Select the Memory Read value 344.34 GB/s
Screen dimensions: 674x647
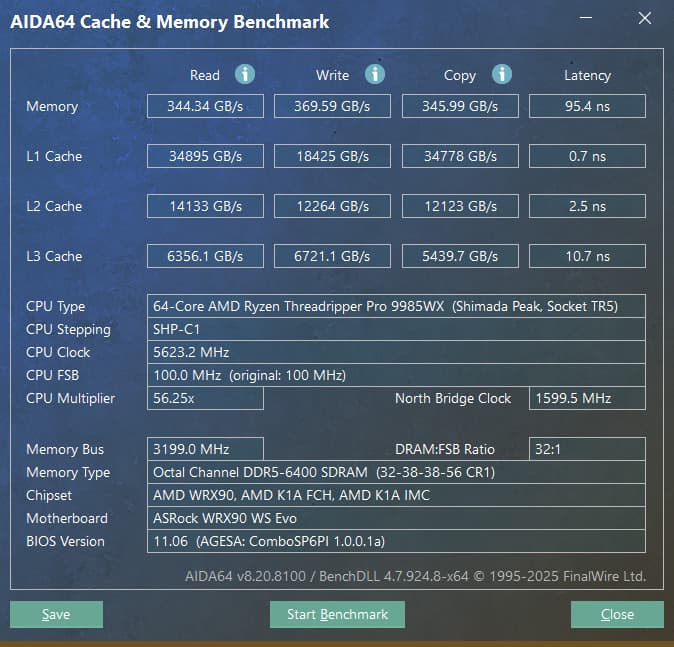point(205,106)
